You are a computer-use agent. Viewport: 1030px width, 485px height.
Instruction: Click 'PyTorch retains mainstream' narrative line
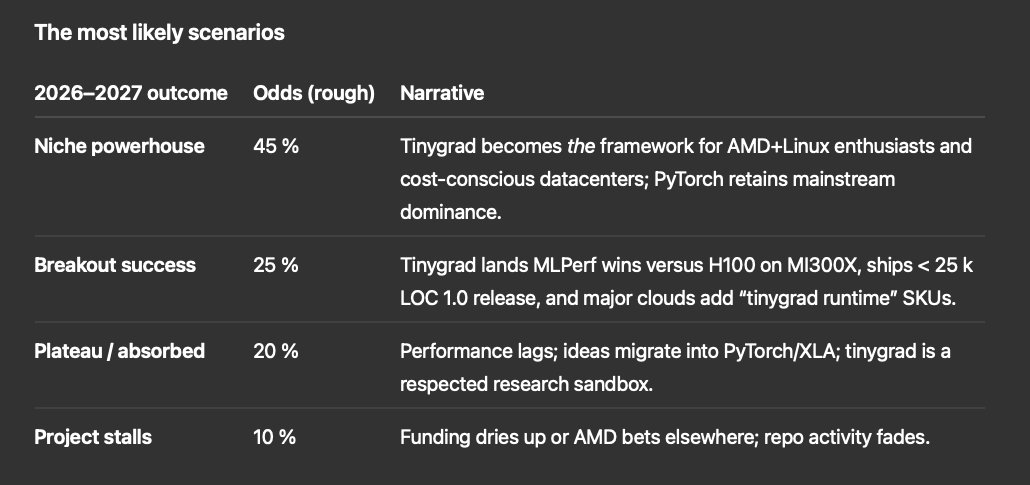click(x=774, y=179)
